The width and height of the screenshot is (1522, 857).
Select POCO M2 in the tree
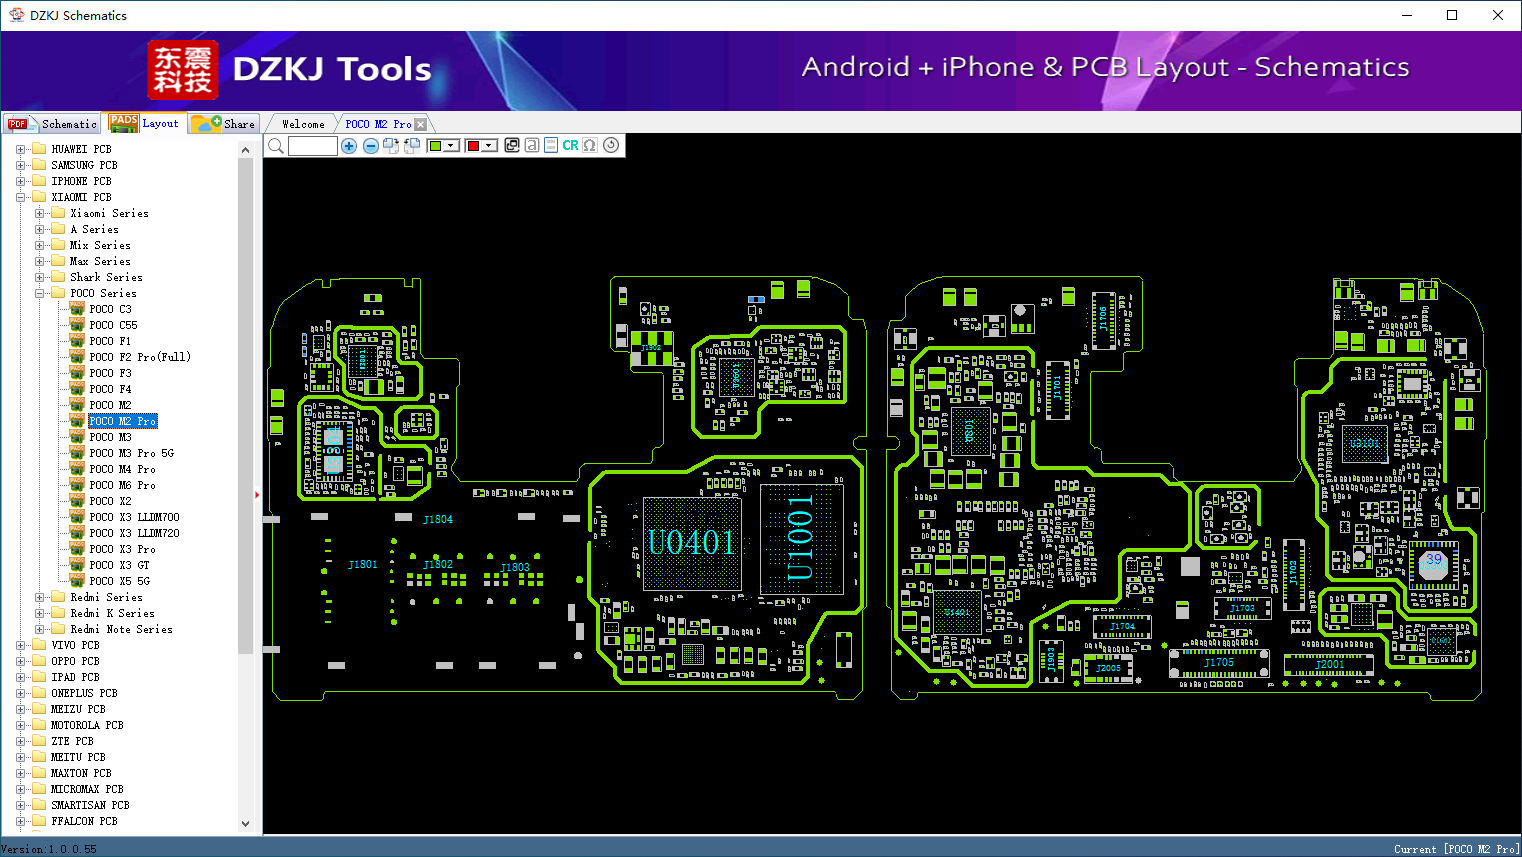coord(110,405)
